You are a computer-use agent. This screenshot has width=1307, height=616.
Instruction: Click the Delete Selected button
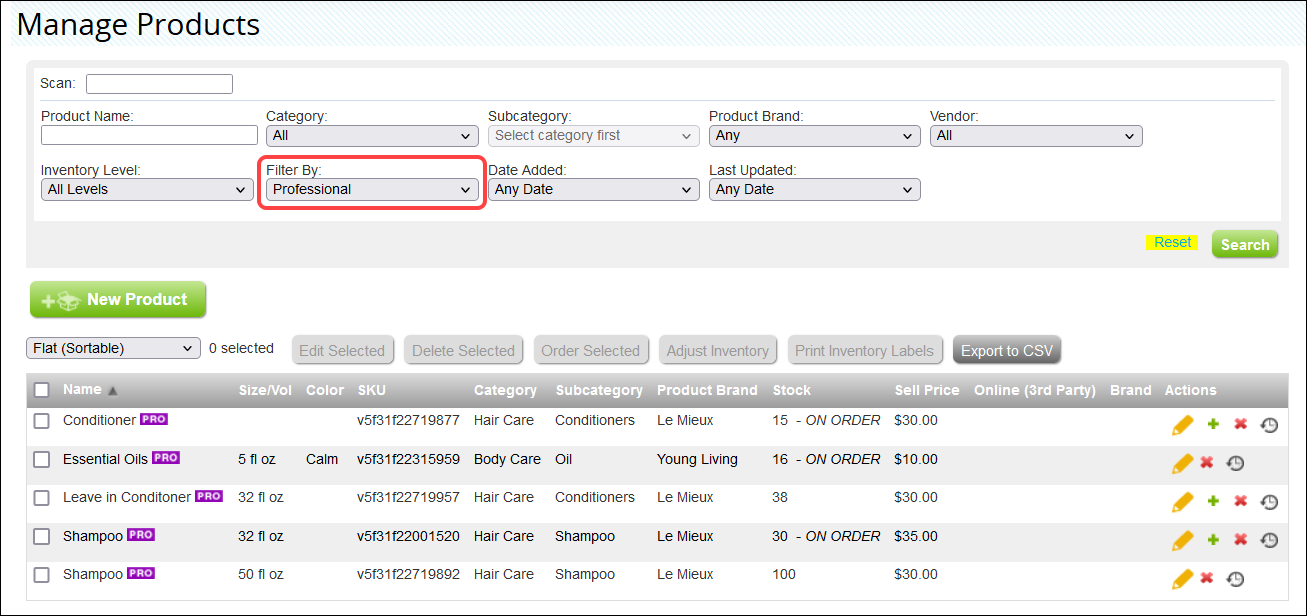click(463, 350)
